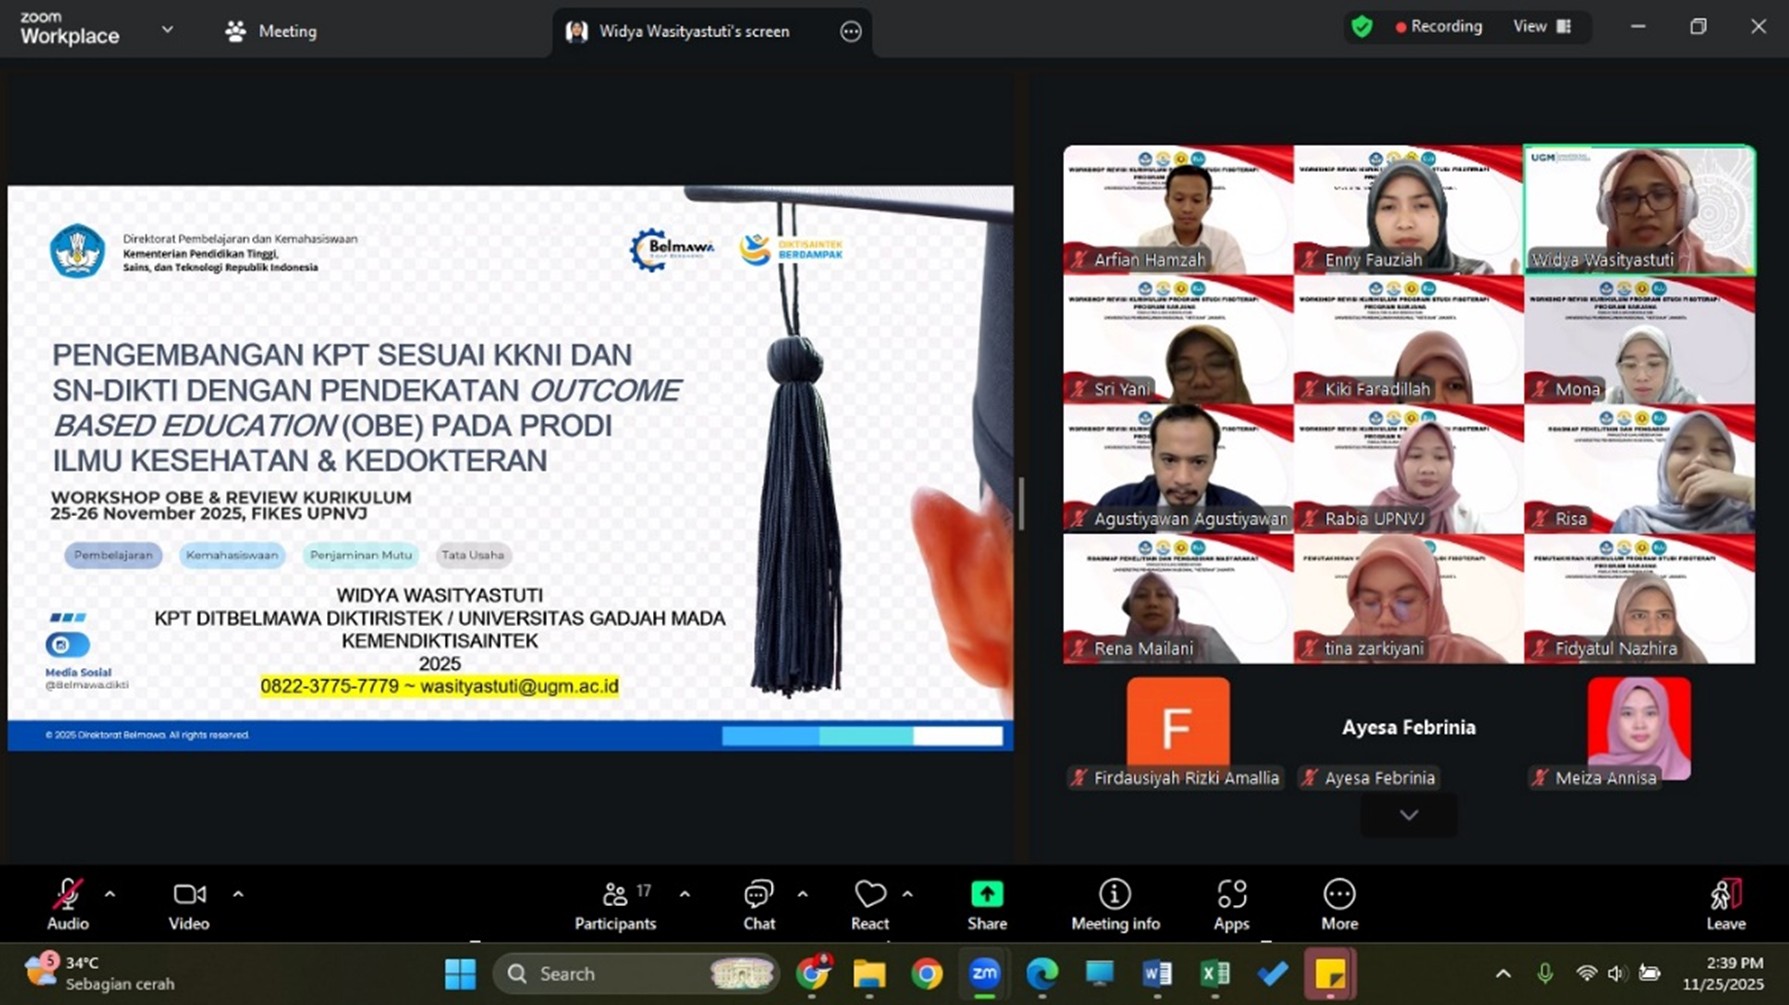Click the encryption shield icon

click(x=1361, y=27)
